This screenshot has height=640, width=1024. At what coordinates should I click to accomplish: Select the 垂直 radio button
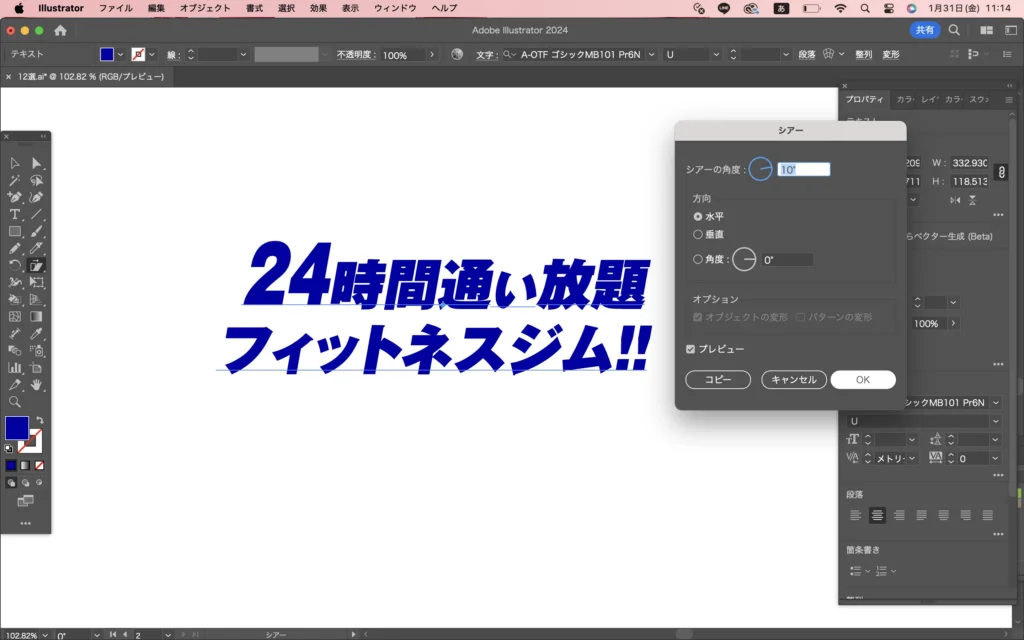[698, 234]
